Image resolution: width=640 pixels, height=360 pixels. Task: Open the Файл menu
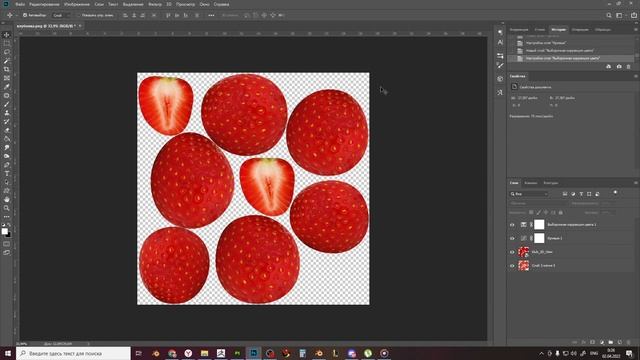20,4
